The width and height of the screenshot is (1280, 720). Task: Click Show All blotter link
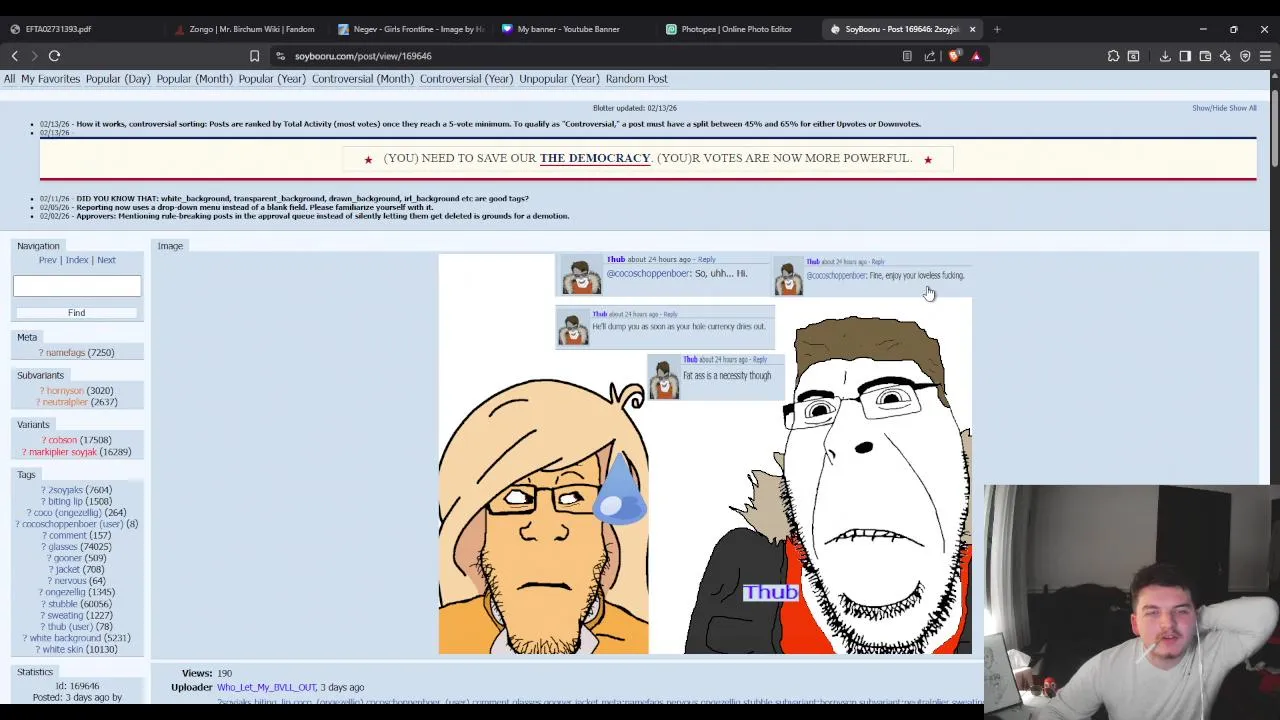tap(1243, 108)
